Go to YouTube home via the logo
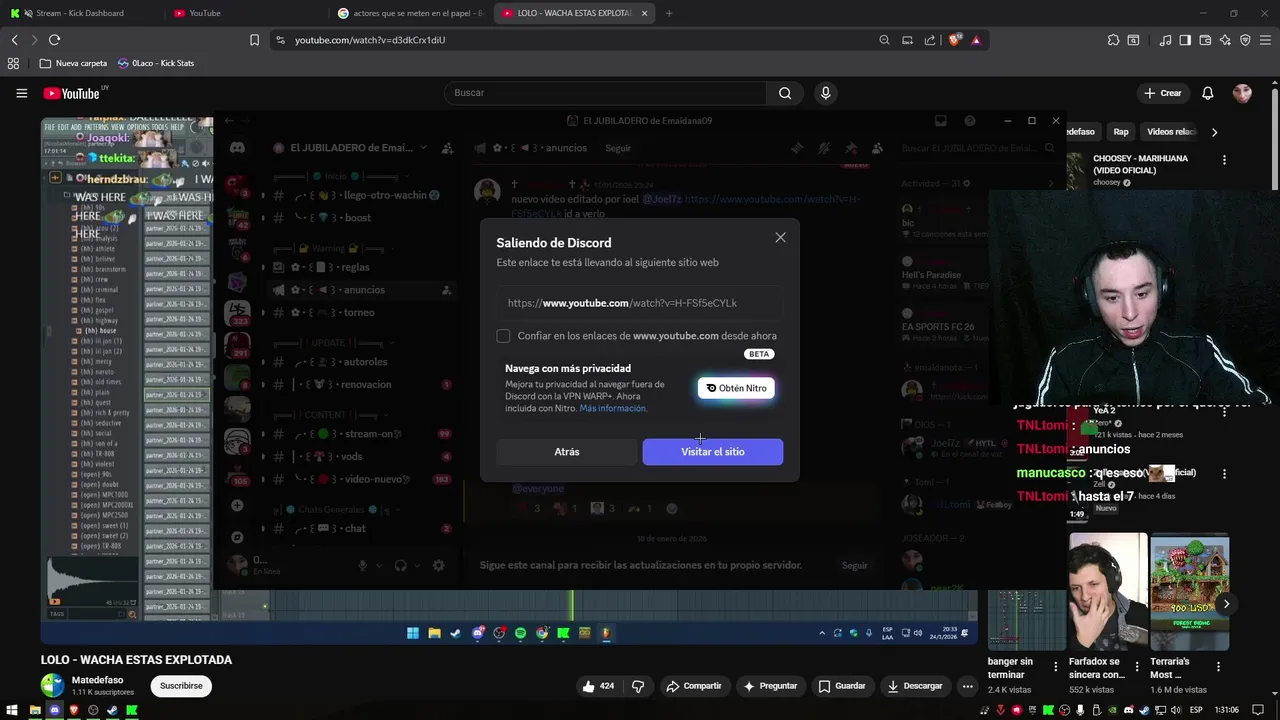The width and height of the screenshot is (1280, 720). (71, 93)
